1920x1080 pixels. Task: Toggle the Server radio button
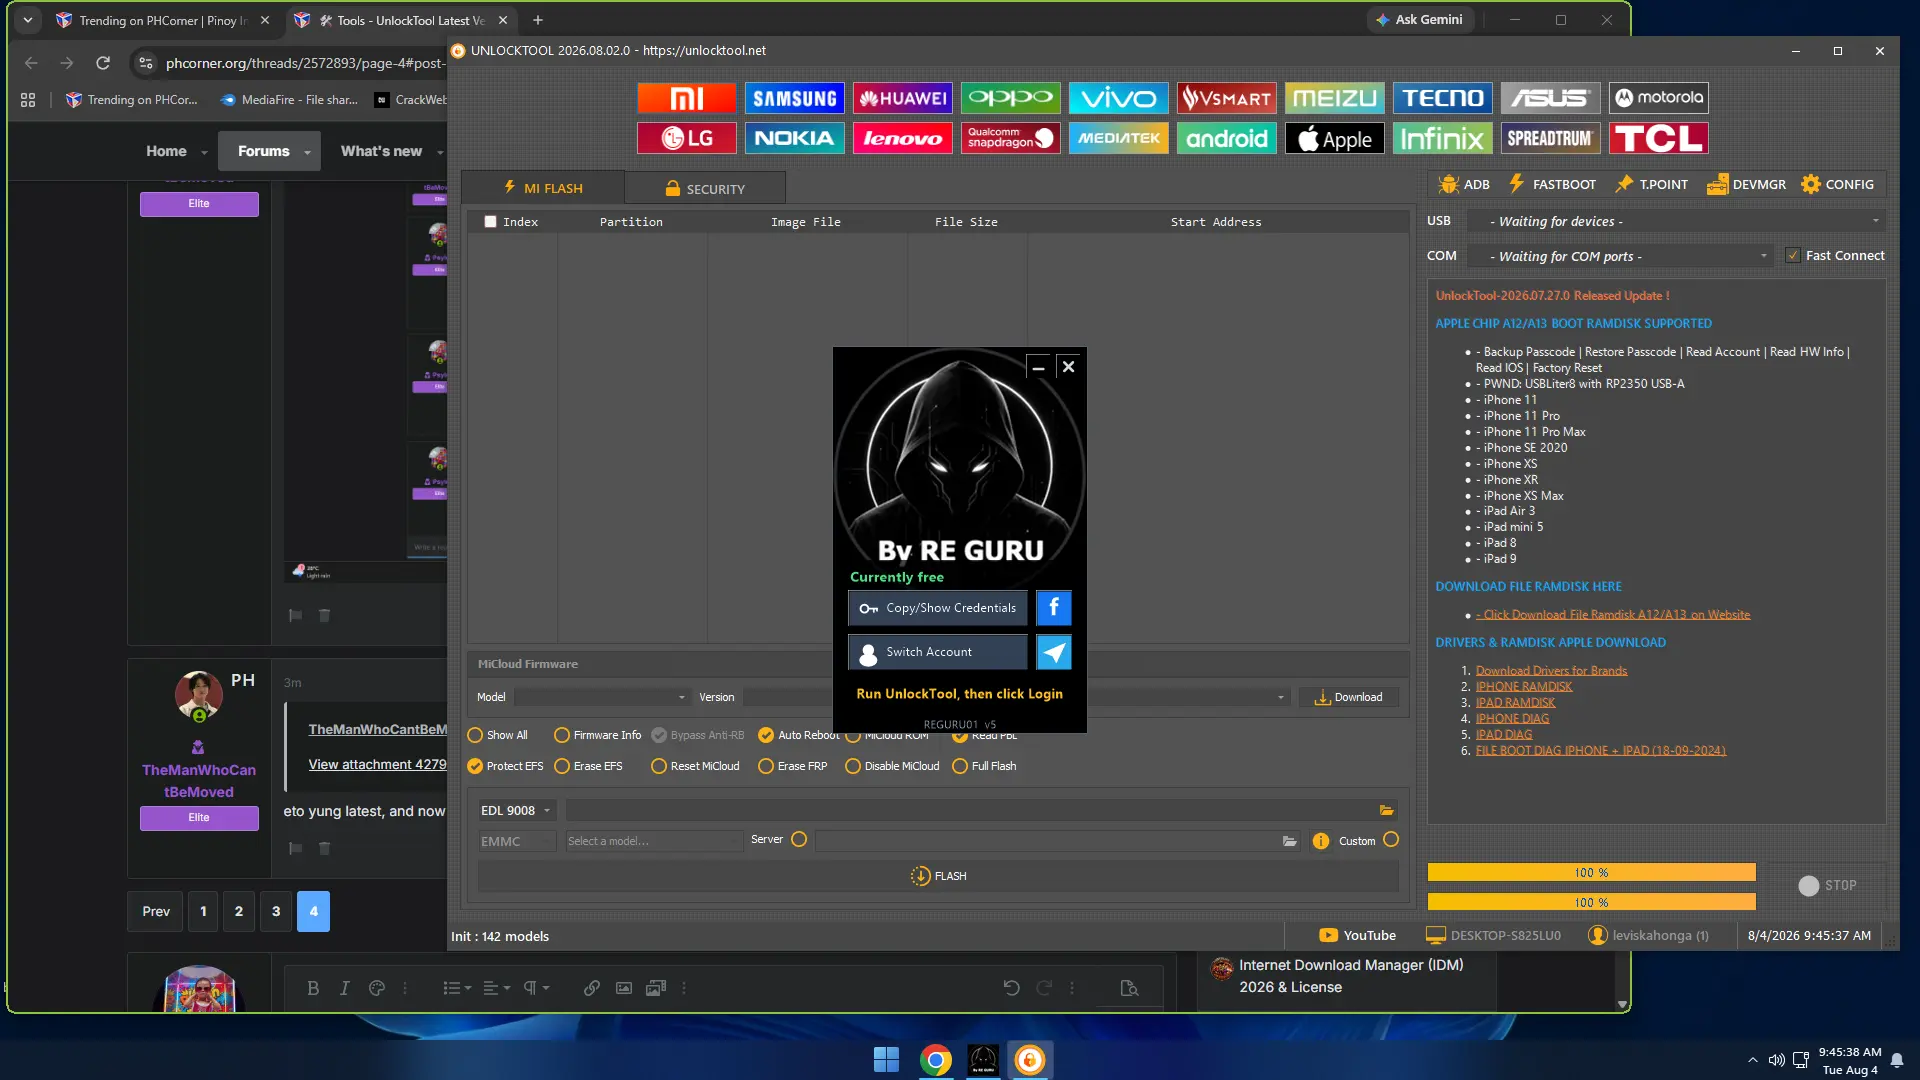coord(799,840)
